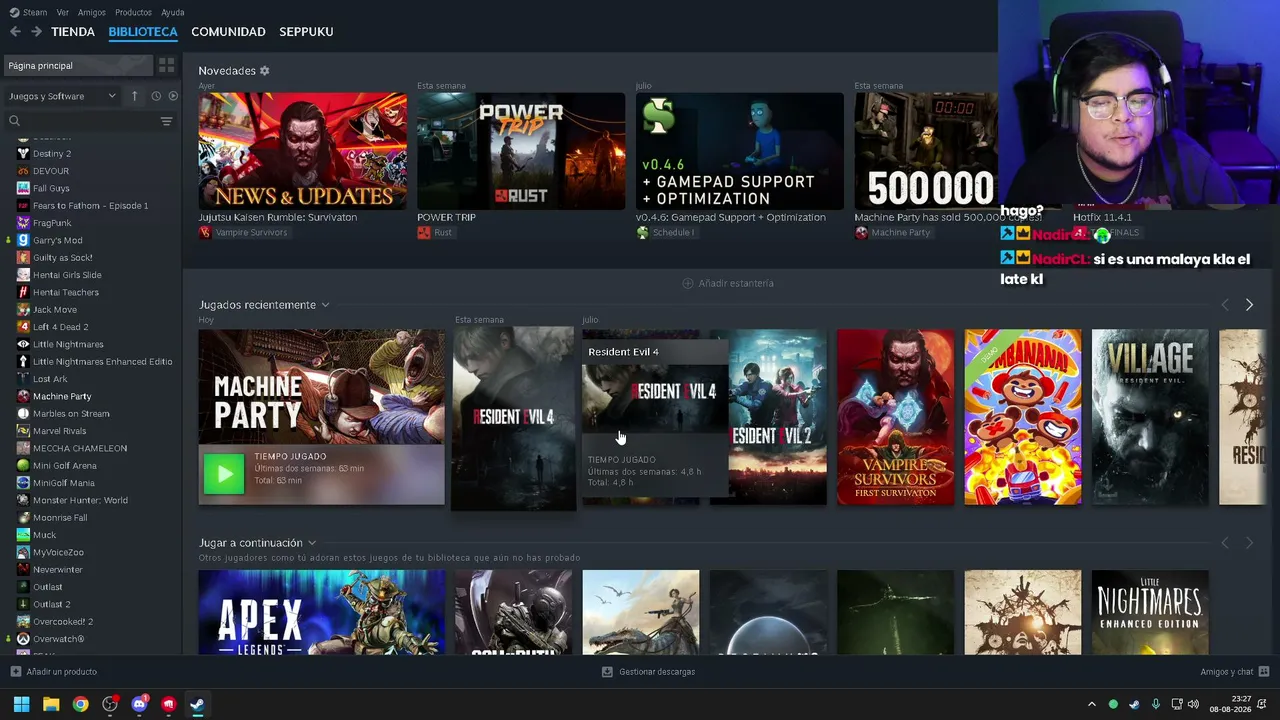Click the add-product plus icon
Image resolution: width=1280 pixels, height=720 pixels.
click(15, 672)
